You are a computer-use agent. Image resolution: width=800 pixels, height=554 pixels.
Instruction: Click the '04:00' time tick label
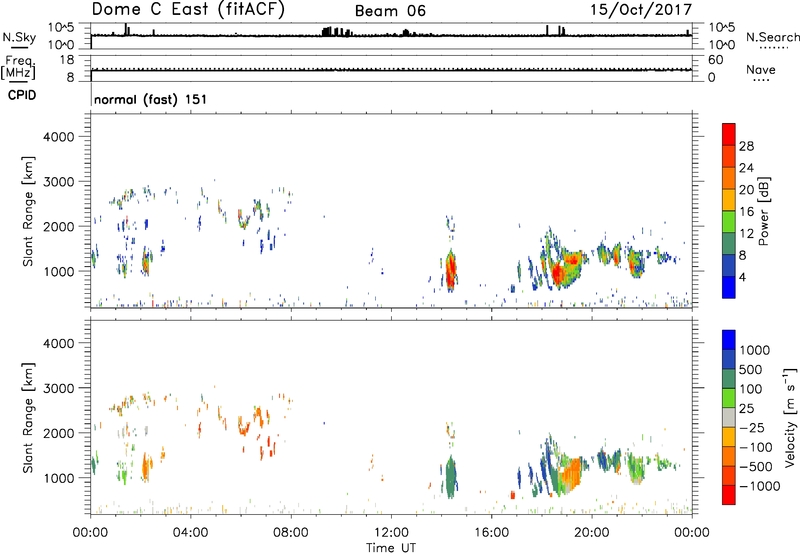[x=191, y=533]
